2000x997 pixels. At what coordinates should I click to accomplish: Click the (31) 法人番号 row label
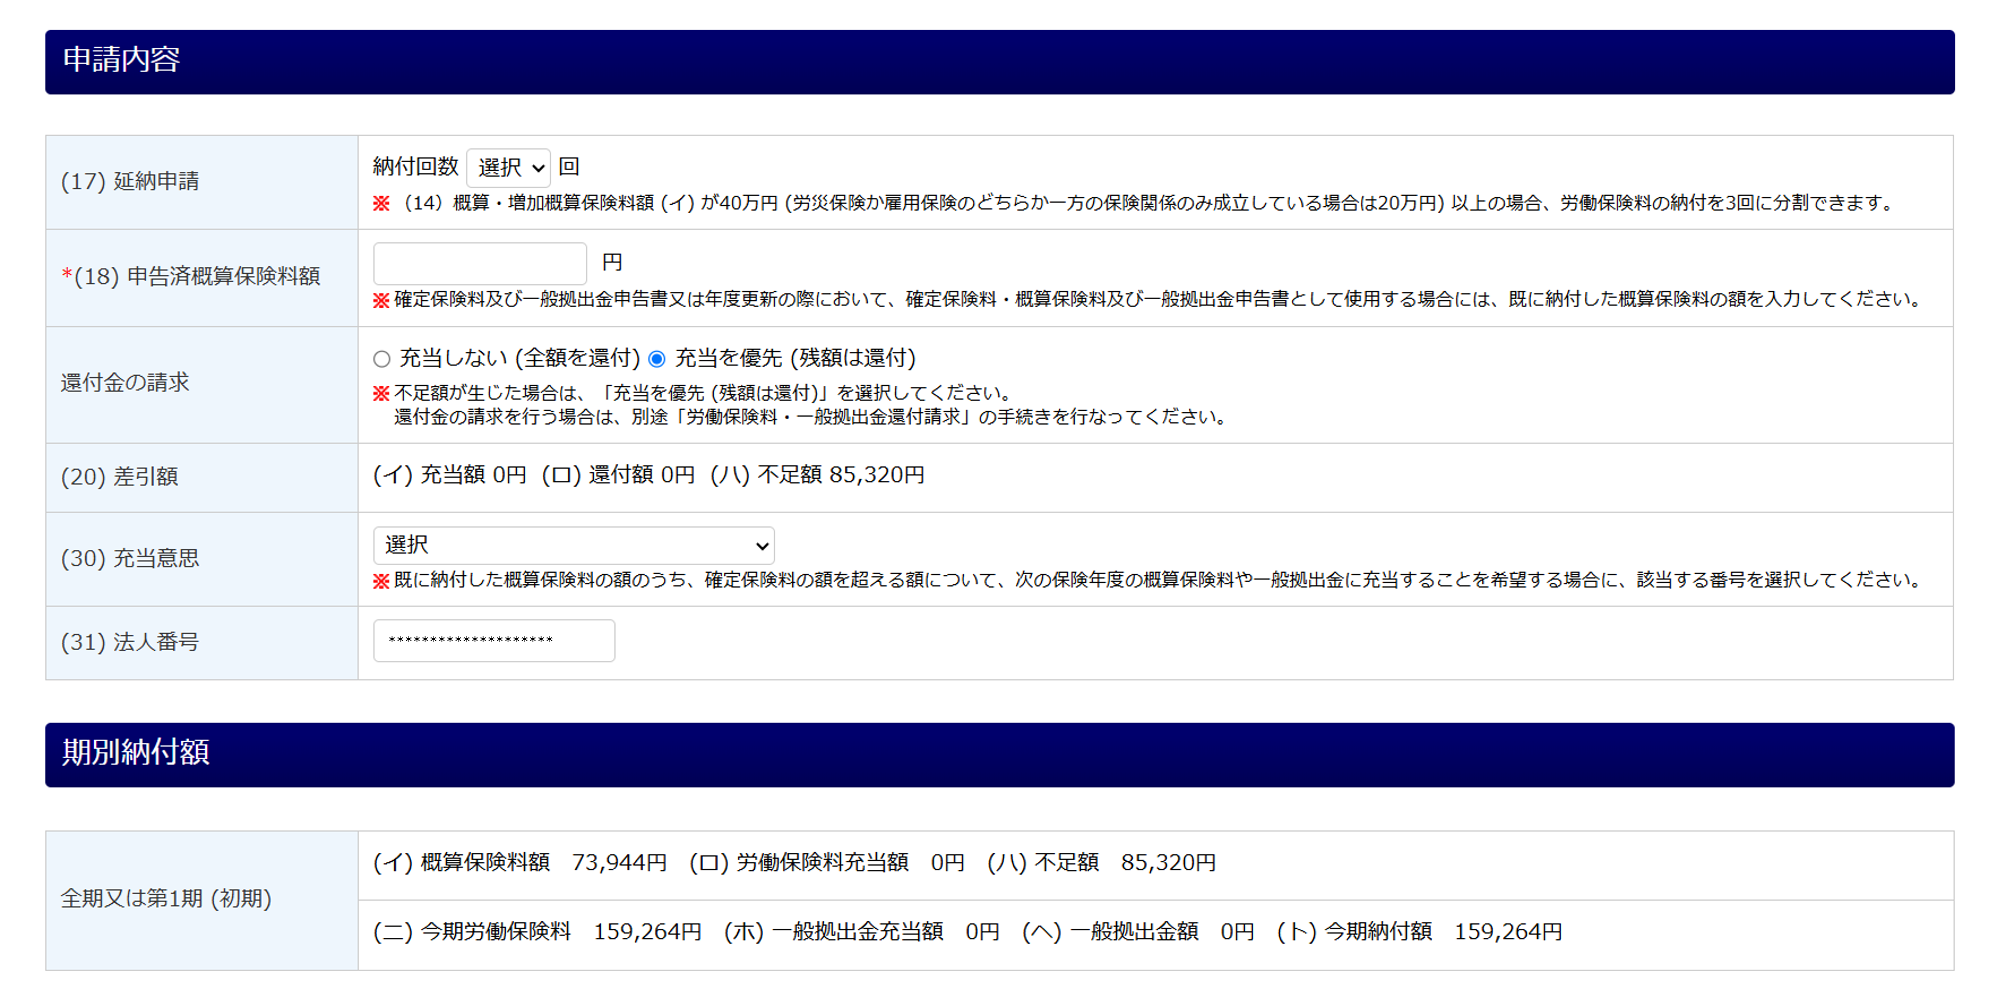pyautogui.click(x=130, y=642)
